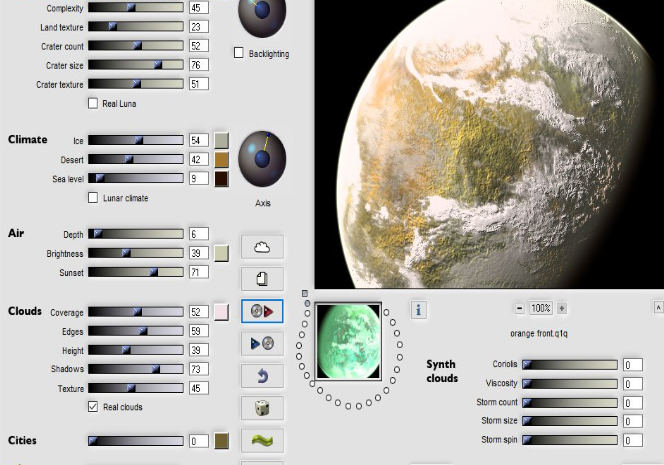Click the copy pages icon button
Screen dimensions: 664x465
tap(262, 279)
